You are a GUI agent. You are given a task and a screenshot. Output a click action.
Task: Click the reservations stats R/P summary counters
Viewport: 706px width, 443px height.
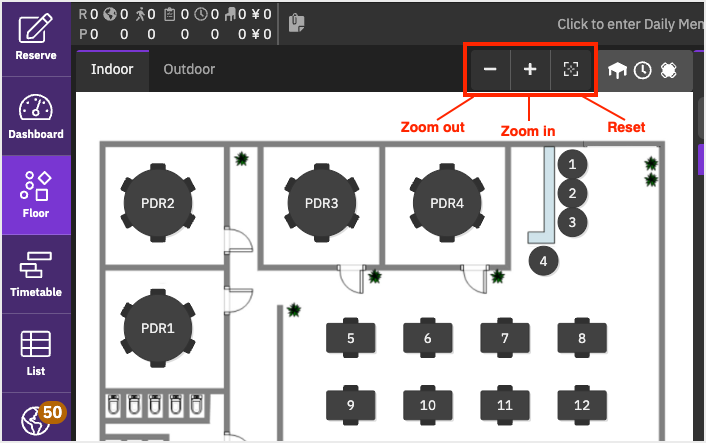pyautogui.click(x=175, y=24)
